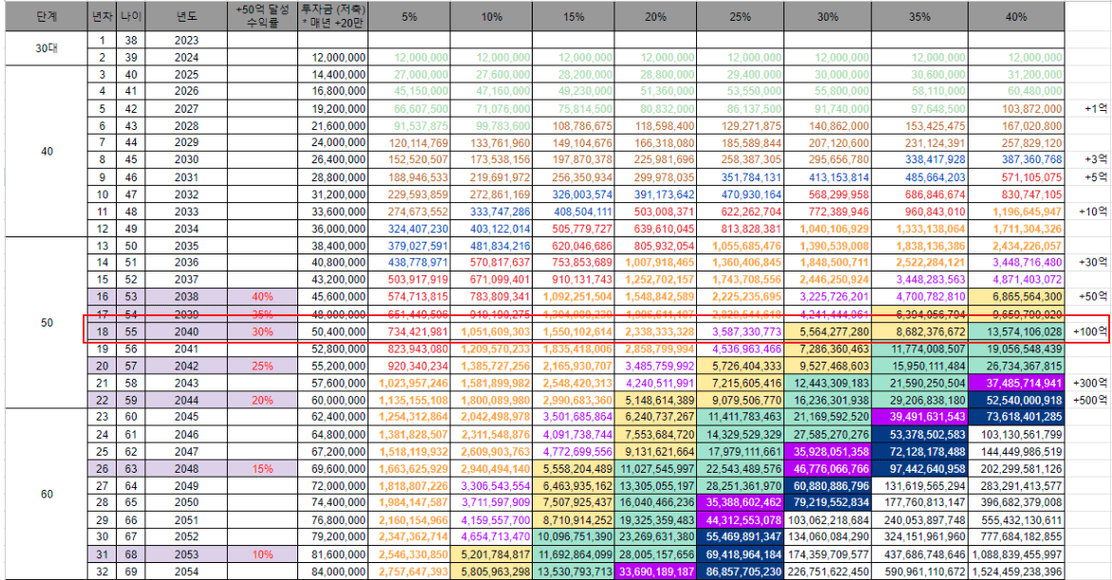1112x580 pixels.
Task: Select the 5% return column header
Action: [x=410, y=16]
